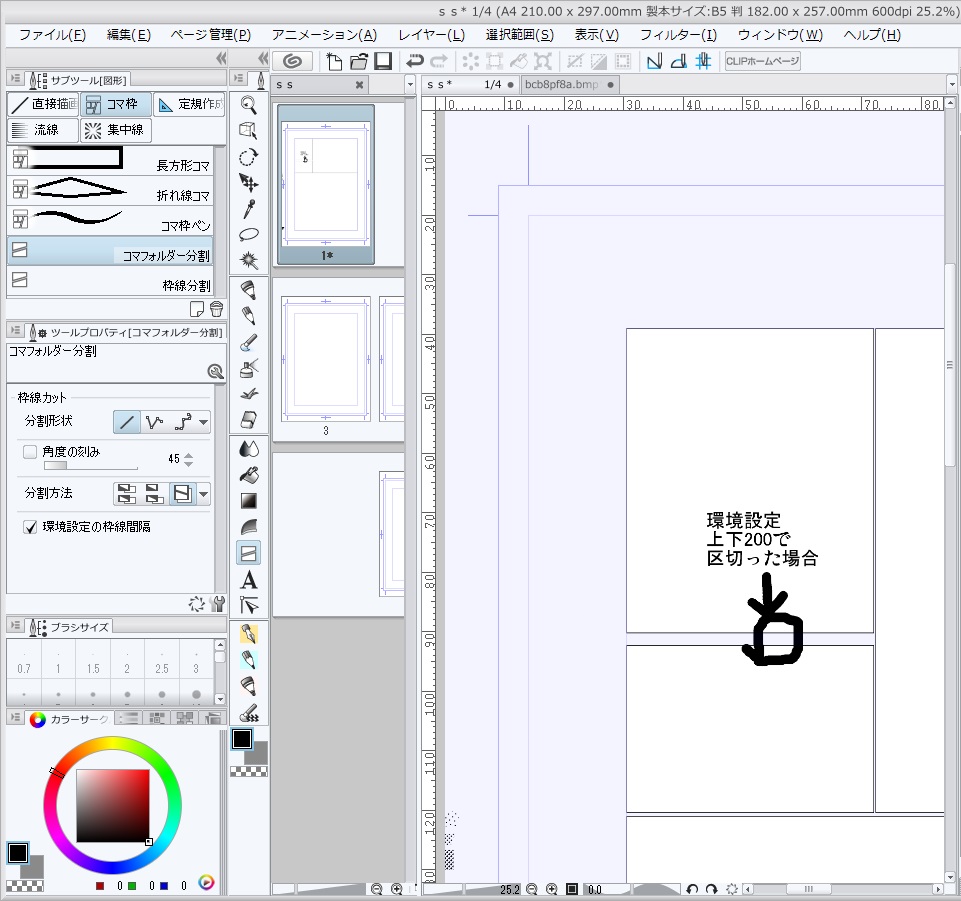Select the Fill bucket tool
This screenshot has height=901, width=961.
(x=249, y=474)
